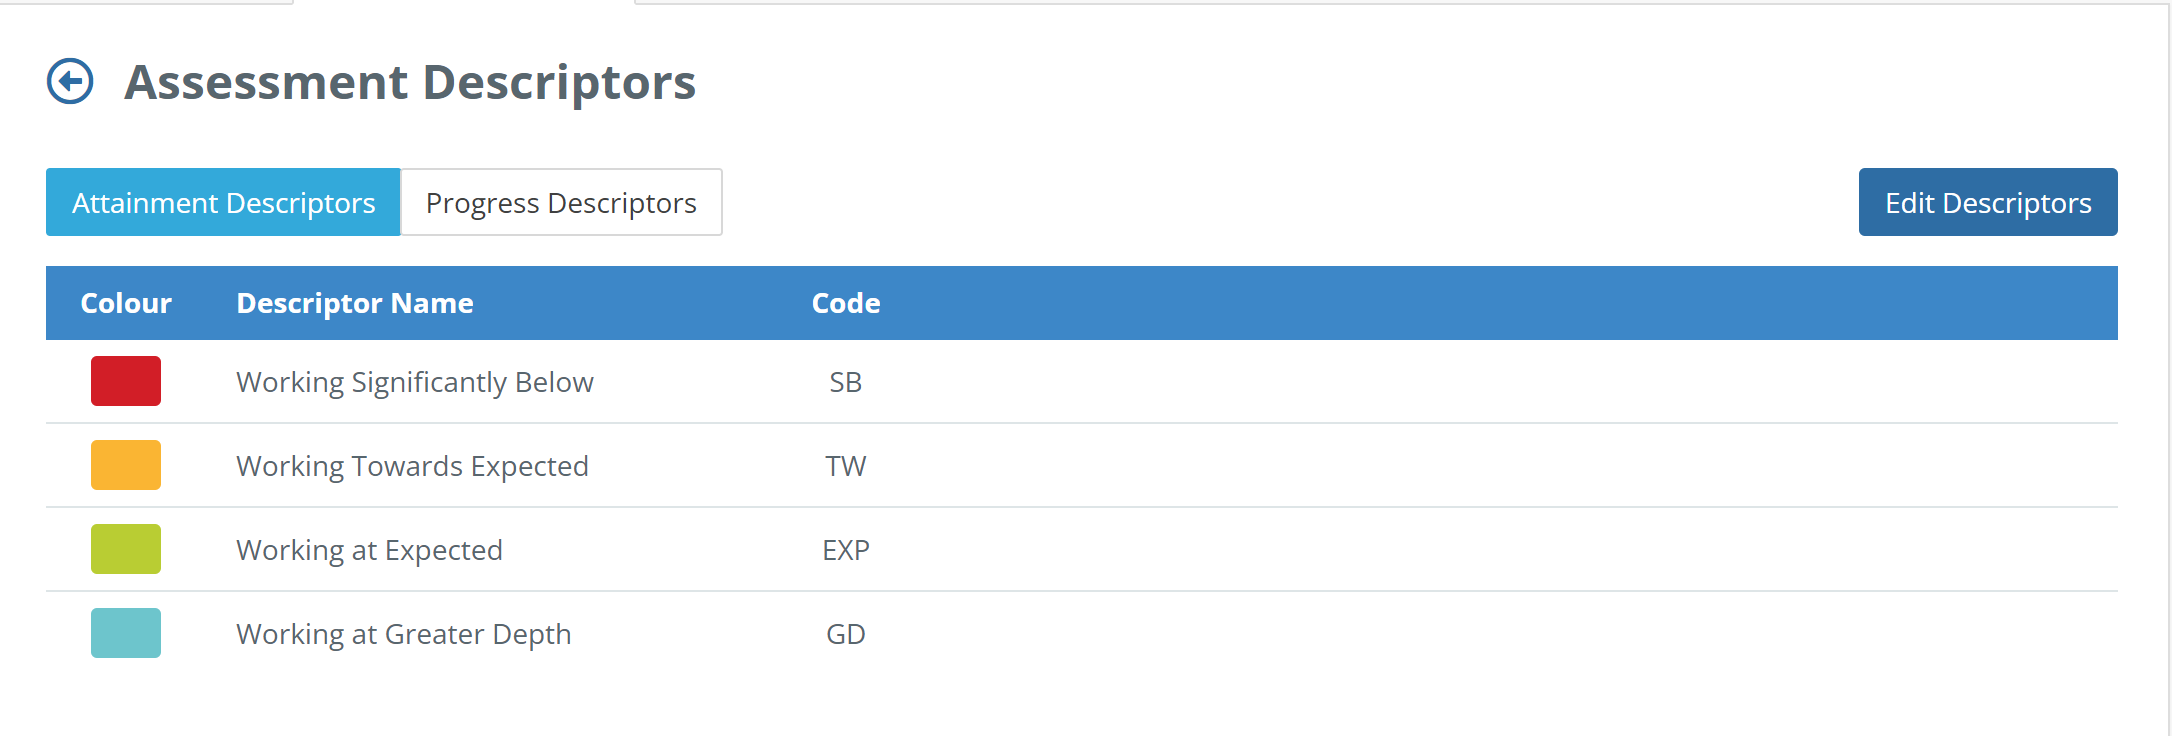Select the Attainment Descriptors tab

click(x=223, y=202)
